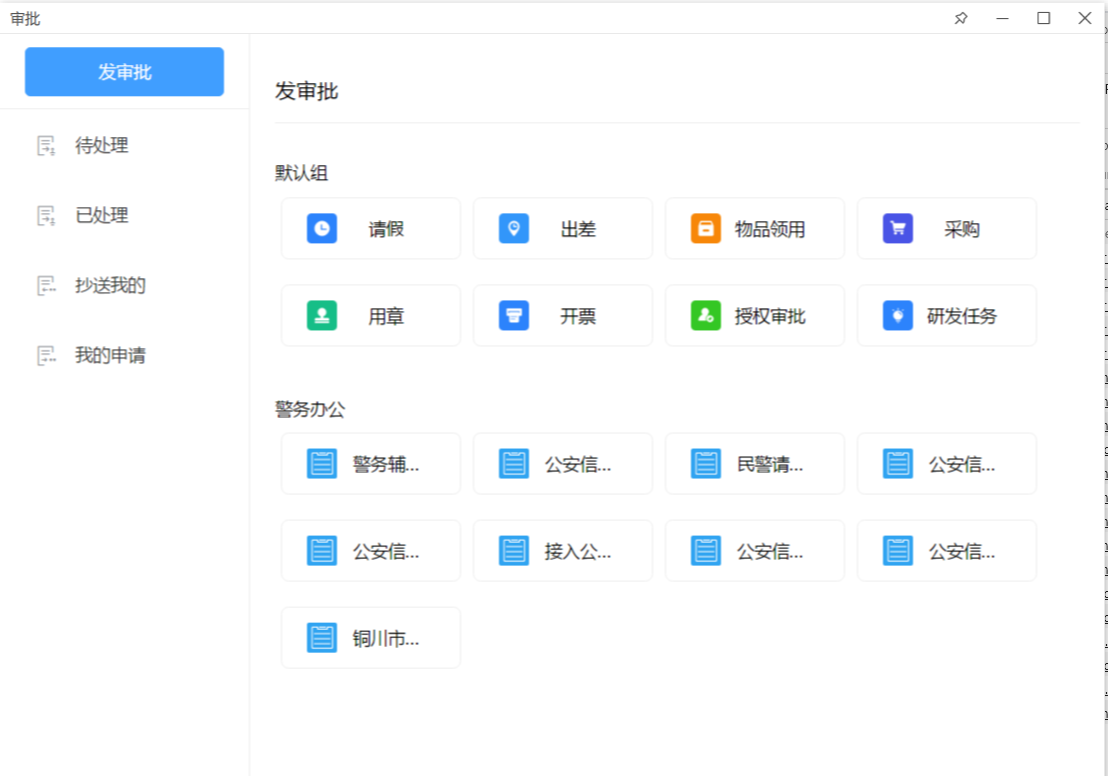Click the 抄送我的 document icon
This screenshot has height=776, width=1108.
pos(46,286)
